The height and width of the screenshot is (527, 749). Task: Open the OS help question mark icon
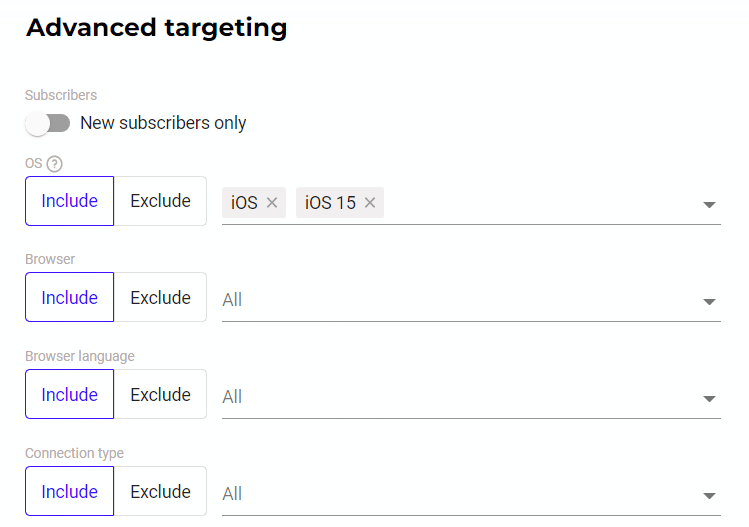pos(54,164)
